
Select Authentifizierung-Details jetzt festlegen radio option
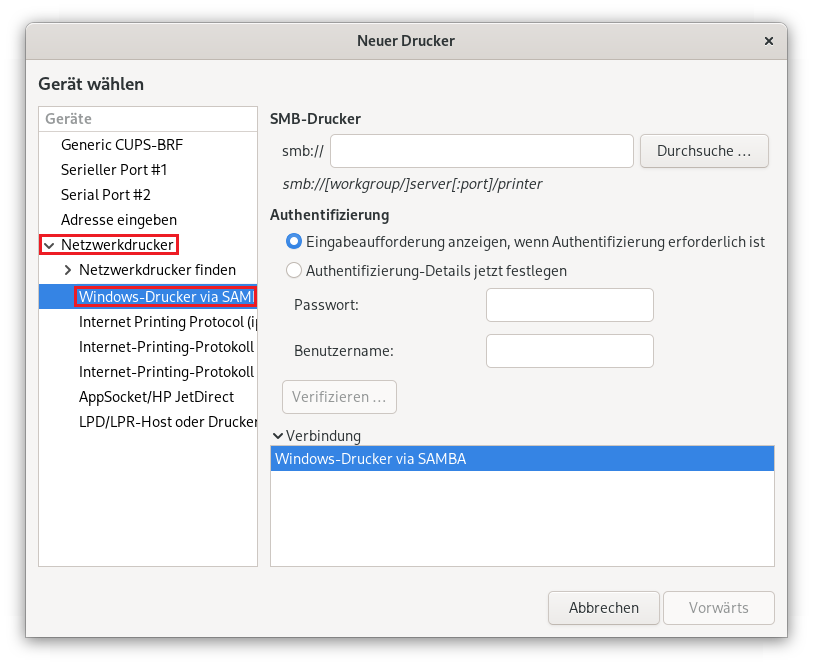coord(293,270)
